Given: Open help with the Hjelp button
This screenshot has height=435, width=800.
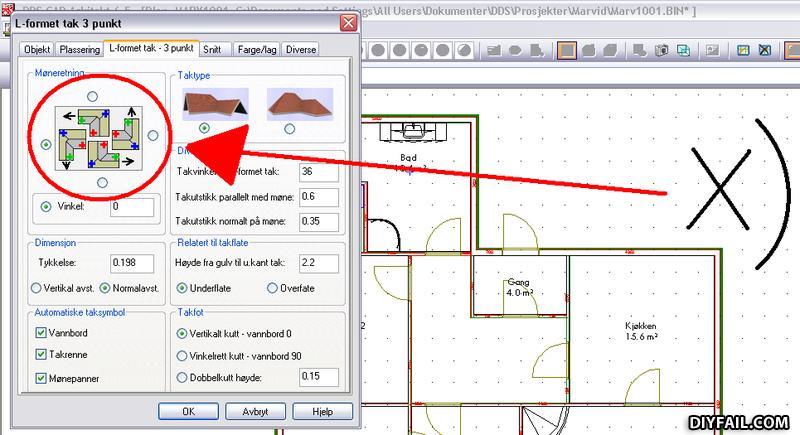Looking at the screenshot, I should (322, 411).
